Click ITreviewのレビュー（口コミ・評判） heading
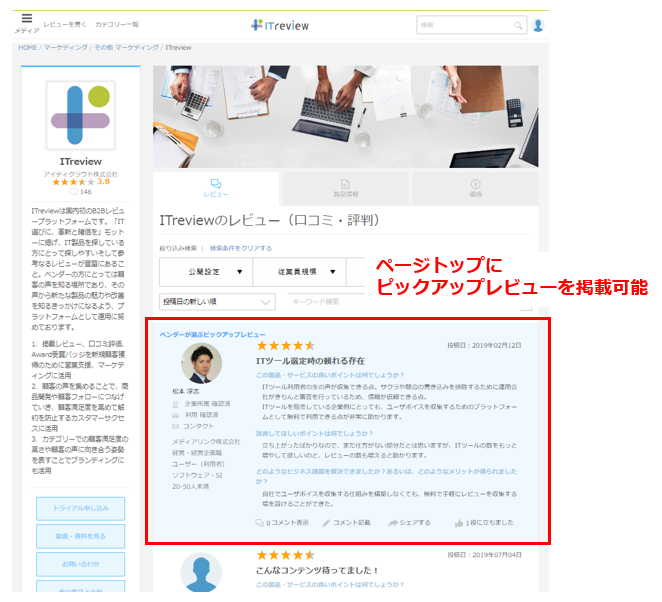The image size is (662, 602). pos(269,220)
